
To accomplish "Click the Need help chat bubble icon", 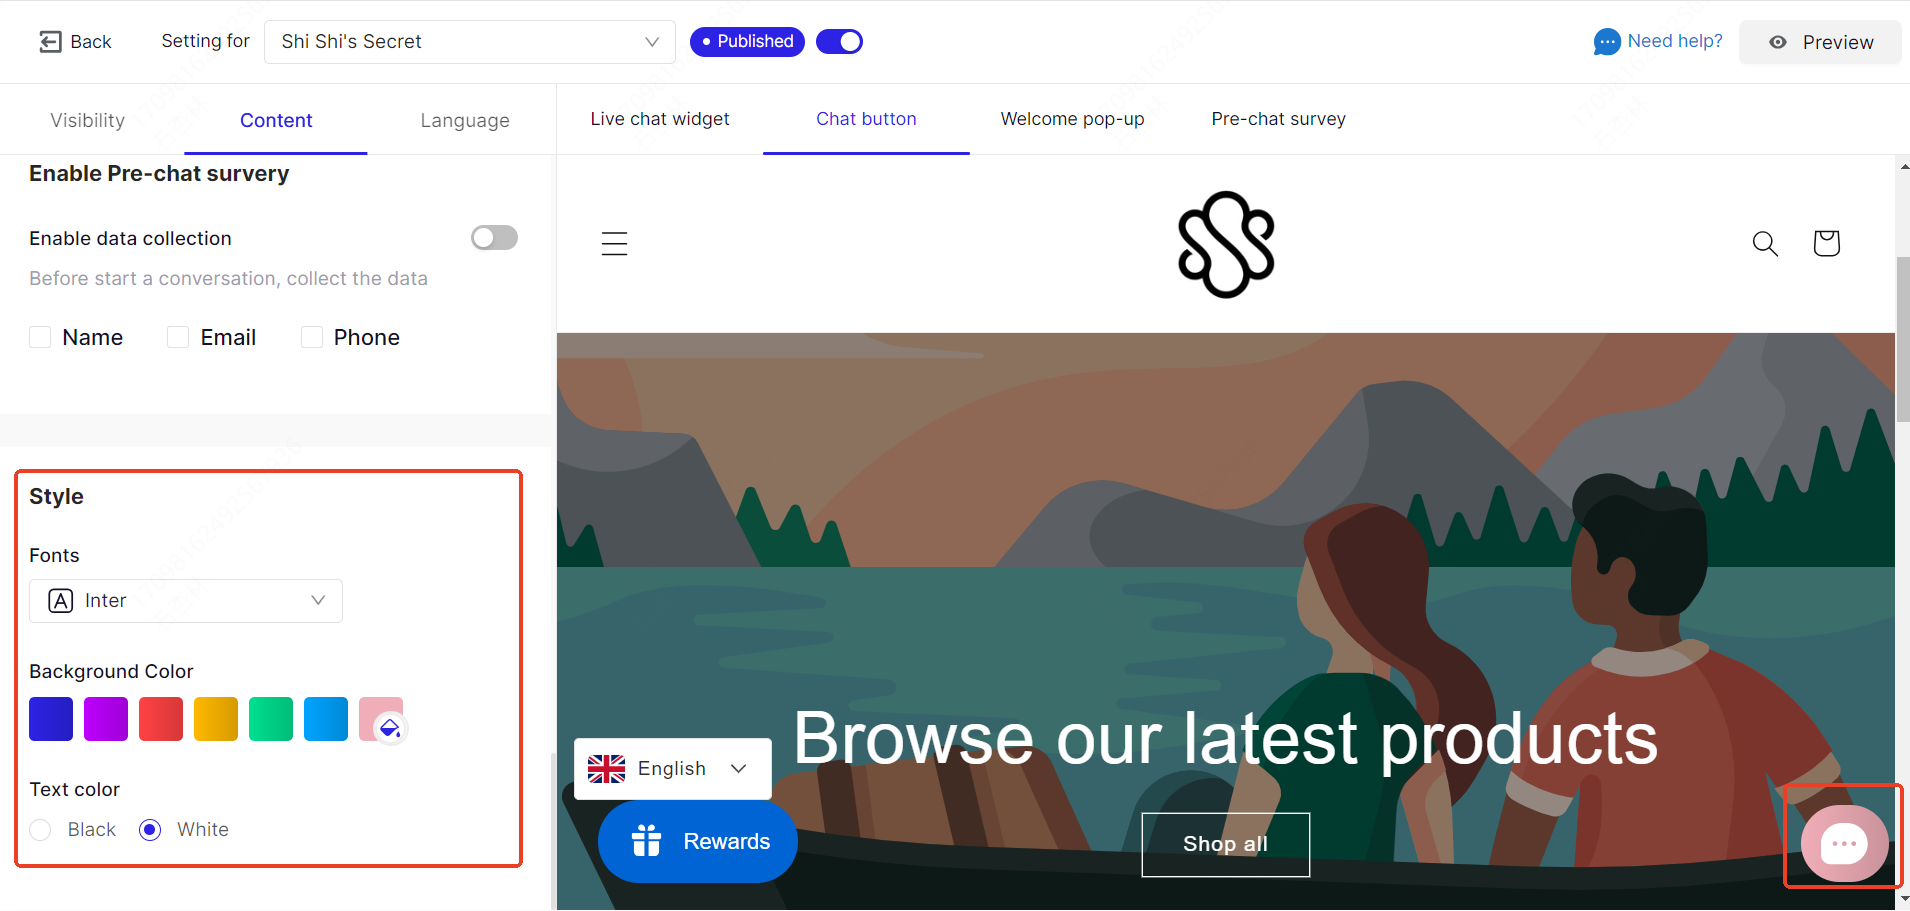I will [x=1607, y=42].
